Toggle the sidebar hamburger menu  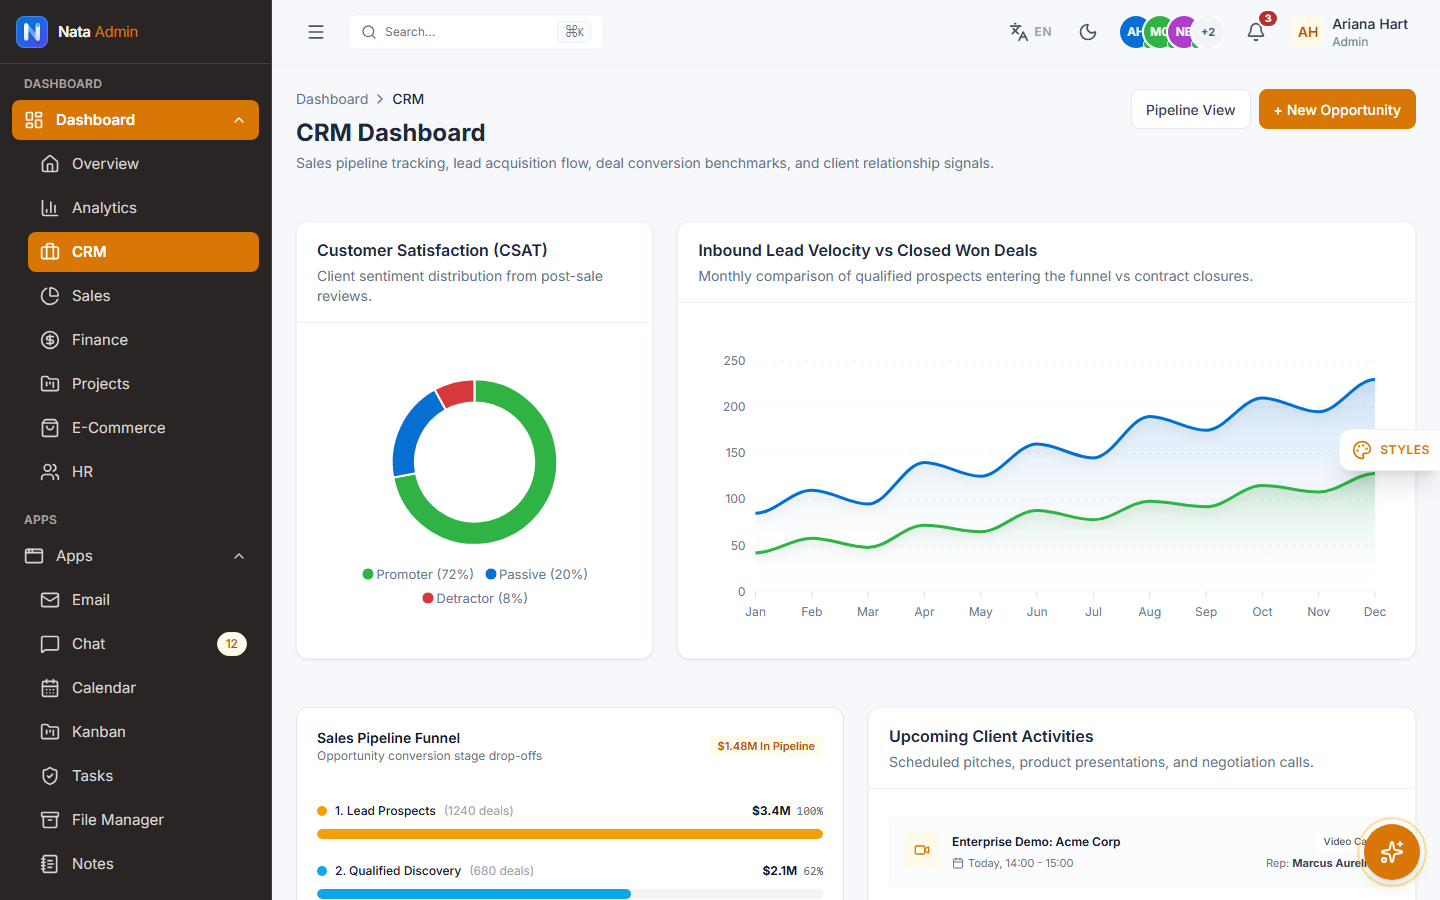click(316, 32)
